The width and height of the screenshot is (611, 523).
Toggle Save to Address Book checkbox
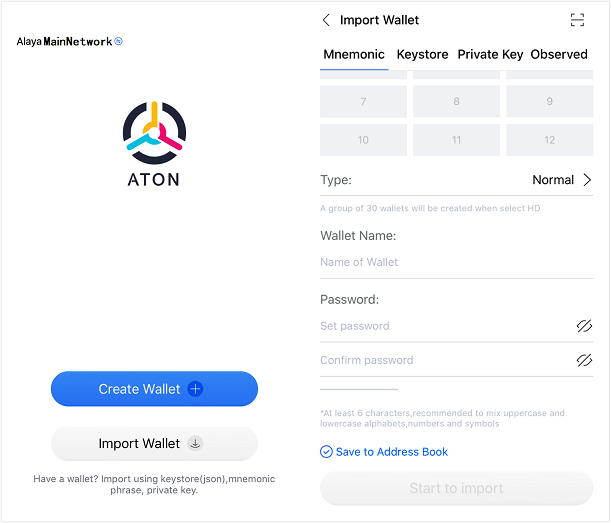tap(326, 452)
